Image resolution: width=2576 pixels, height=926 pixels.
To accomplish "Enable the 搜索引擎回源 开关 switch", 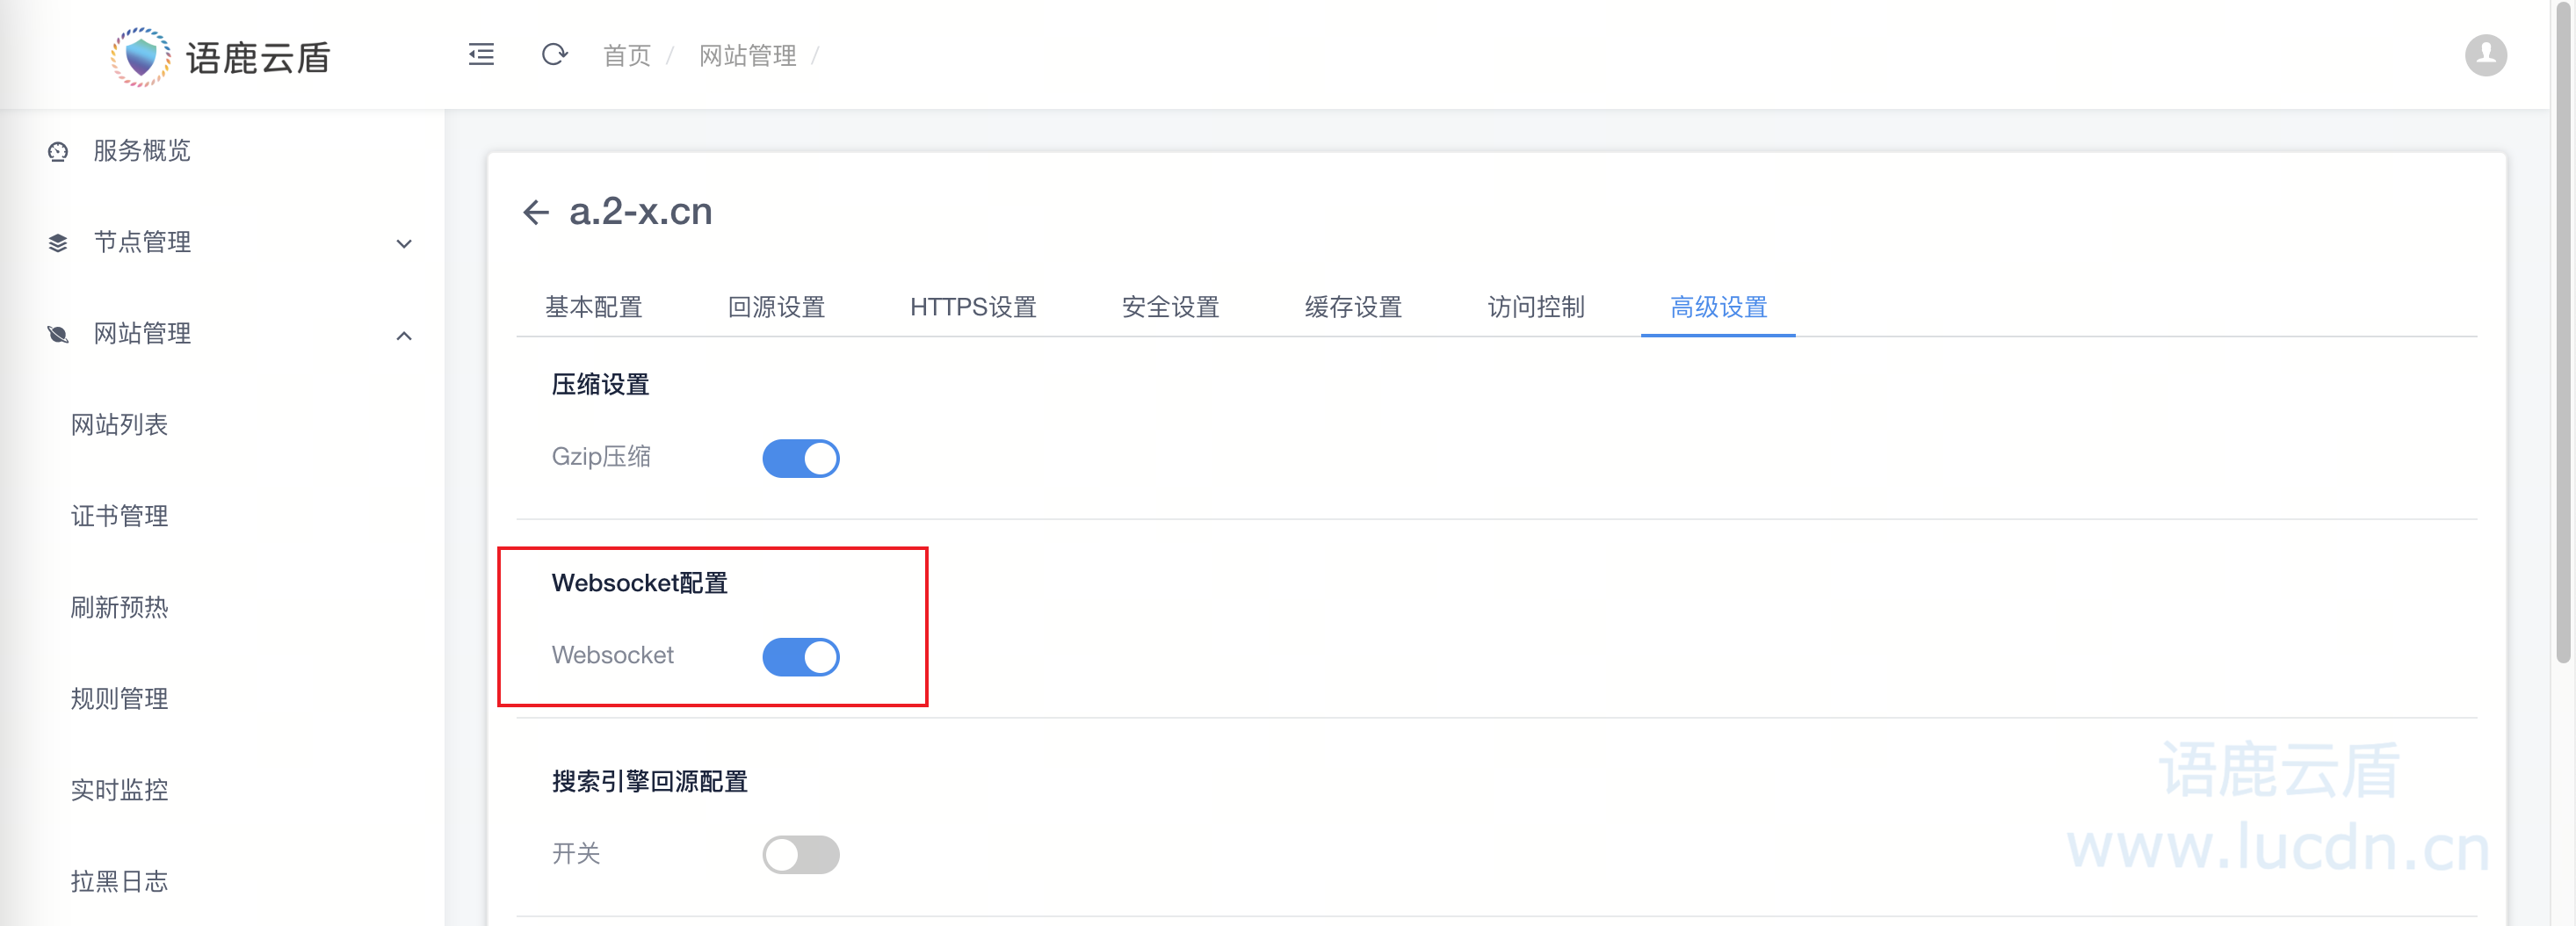I will click(801, 854).
